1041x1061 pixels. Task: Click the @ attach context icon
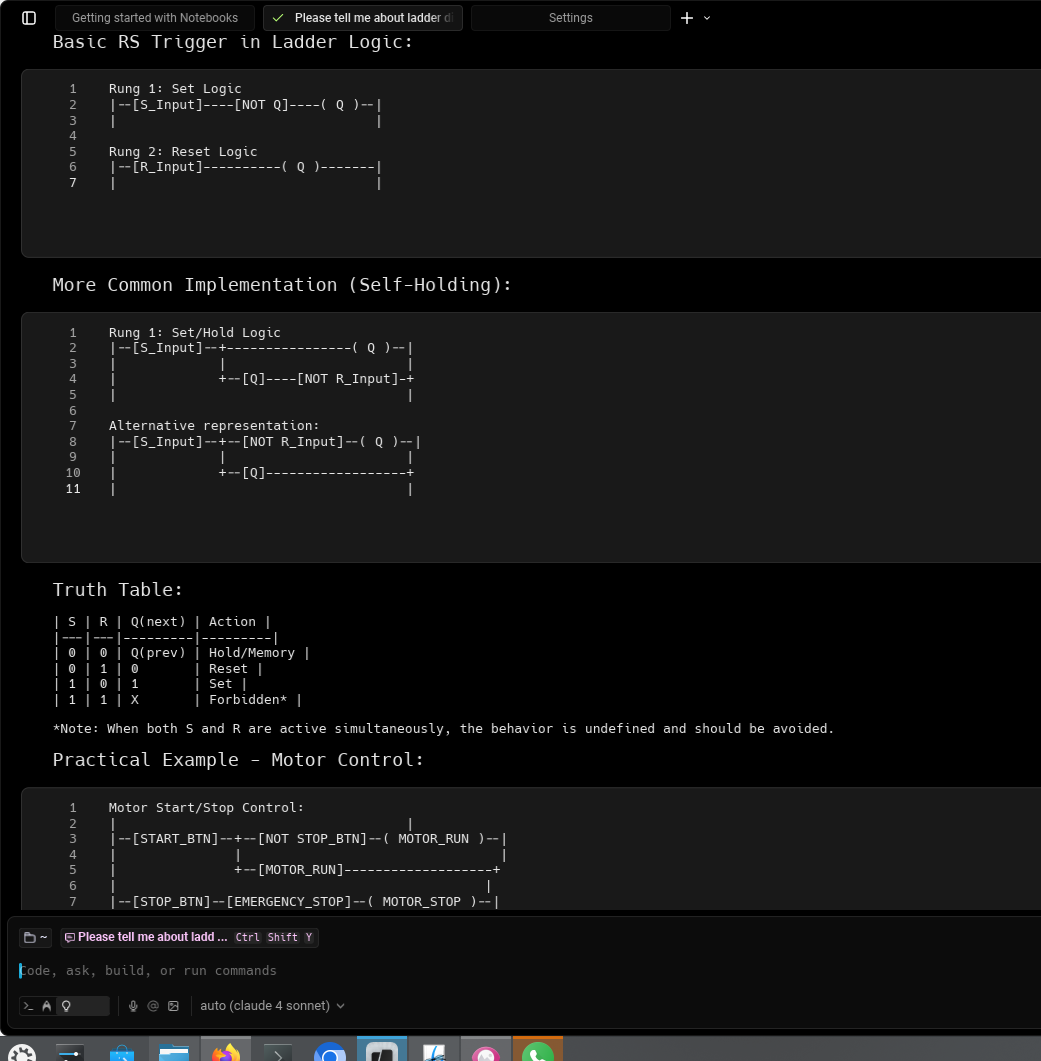(153, 1006)
